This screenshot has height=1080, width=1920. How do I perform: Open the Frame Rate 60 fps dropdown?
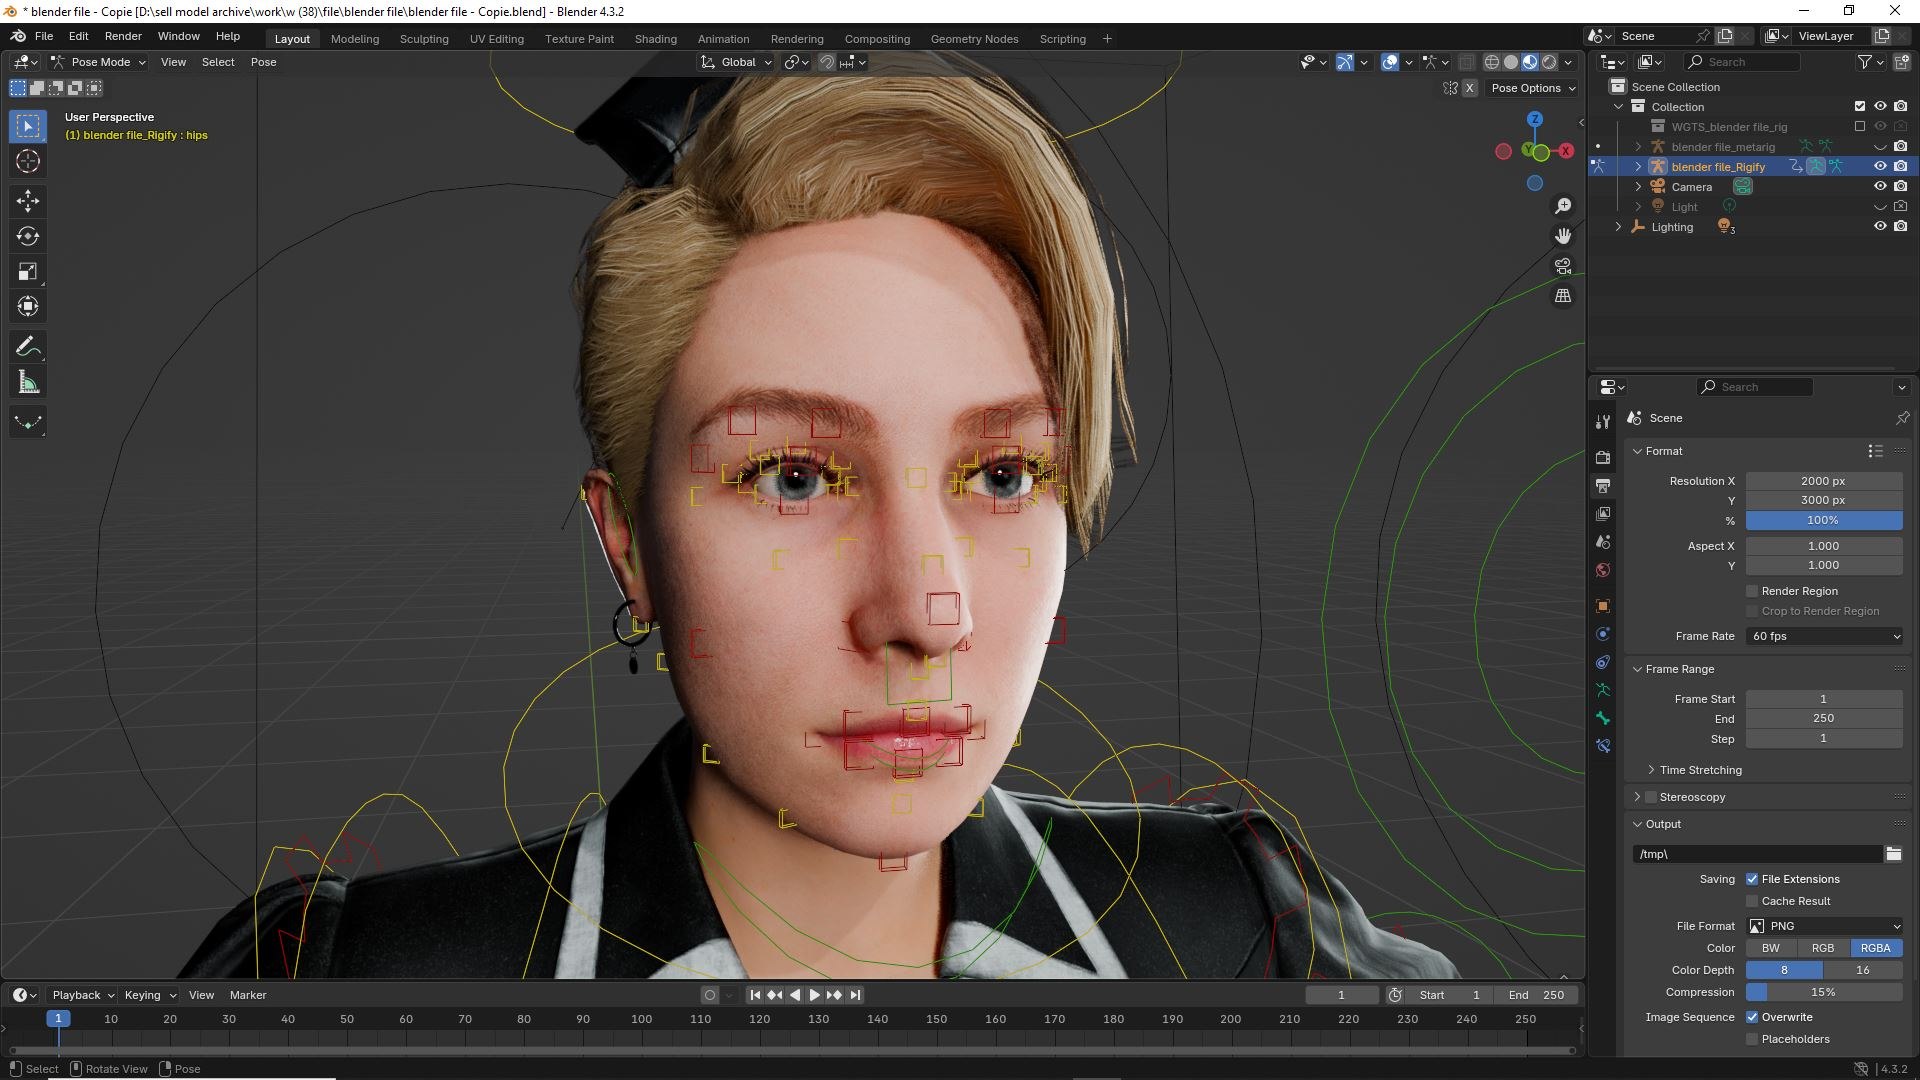coord(1824,636)
